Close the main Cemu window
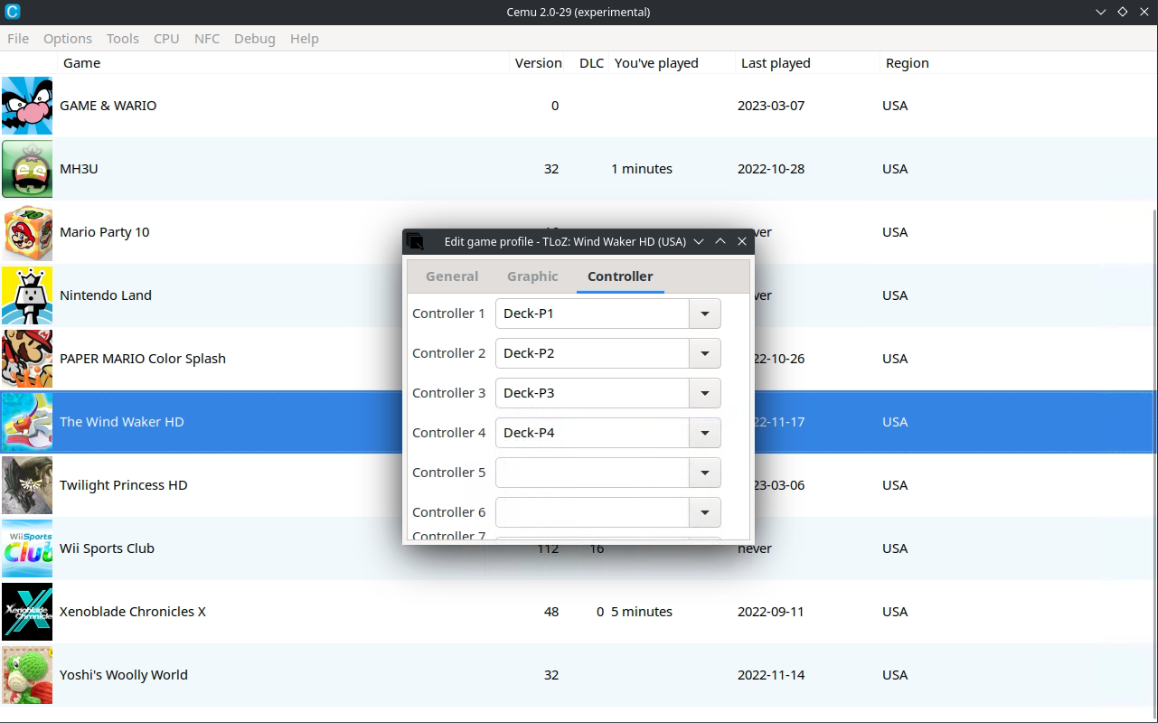This screenshot has width=1158, height=723. tap(1144, 12)
